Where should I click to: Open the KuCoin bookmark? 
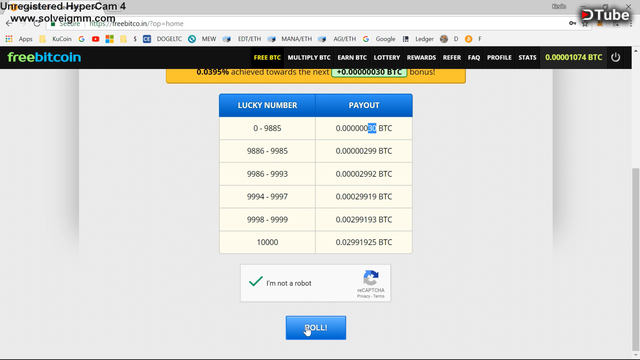62,39
